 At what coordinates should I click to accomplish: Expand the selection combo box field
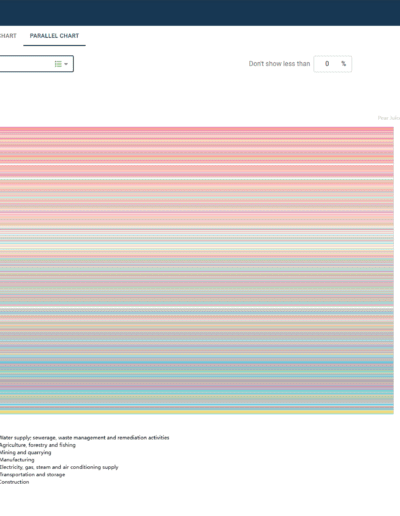point(37,64)
